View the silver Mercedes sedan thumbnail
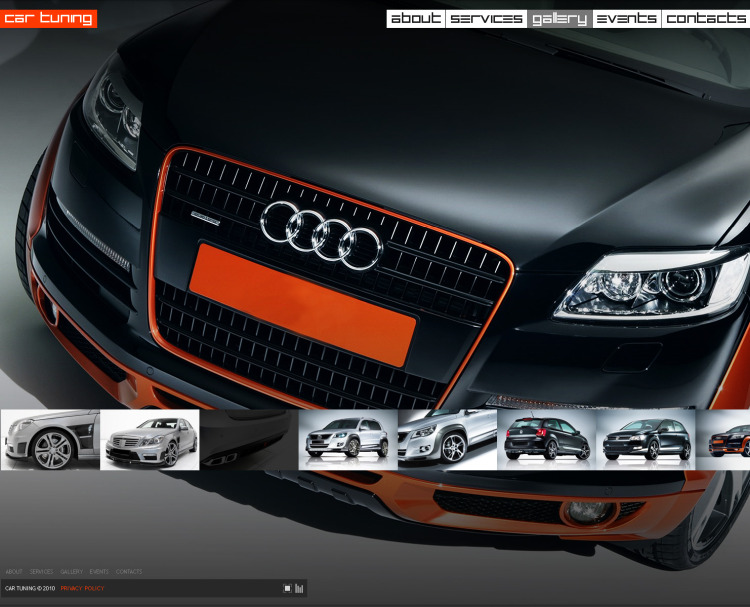The width and height of the screenshot is (750, 607). [x=150, y=440]
